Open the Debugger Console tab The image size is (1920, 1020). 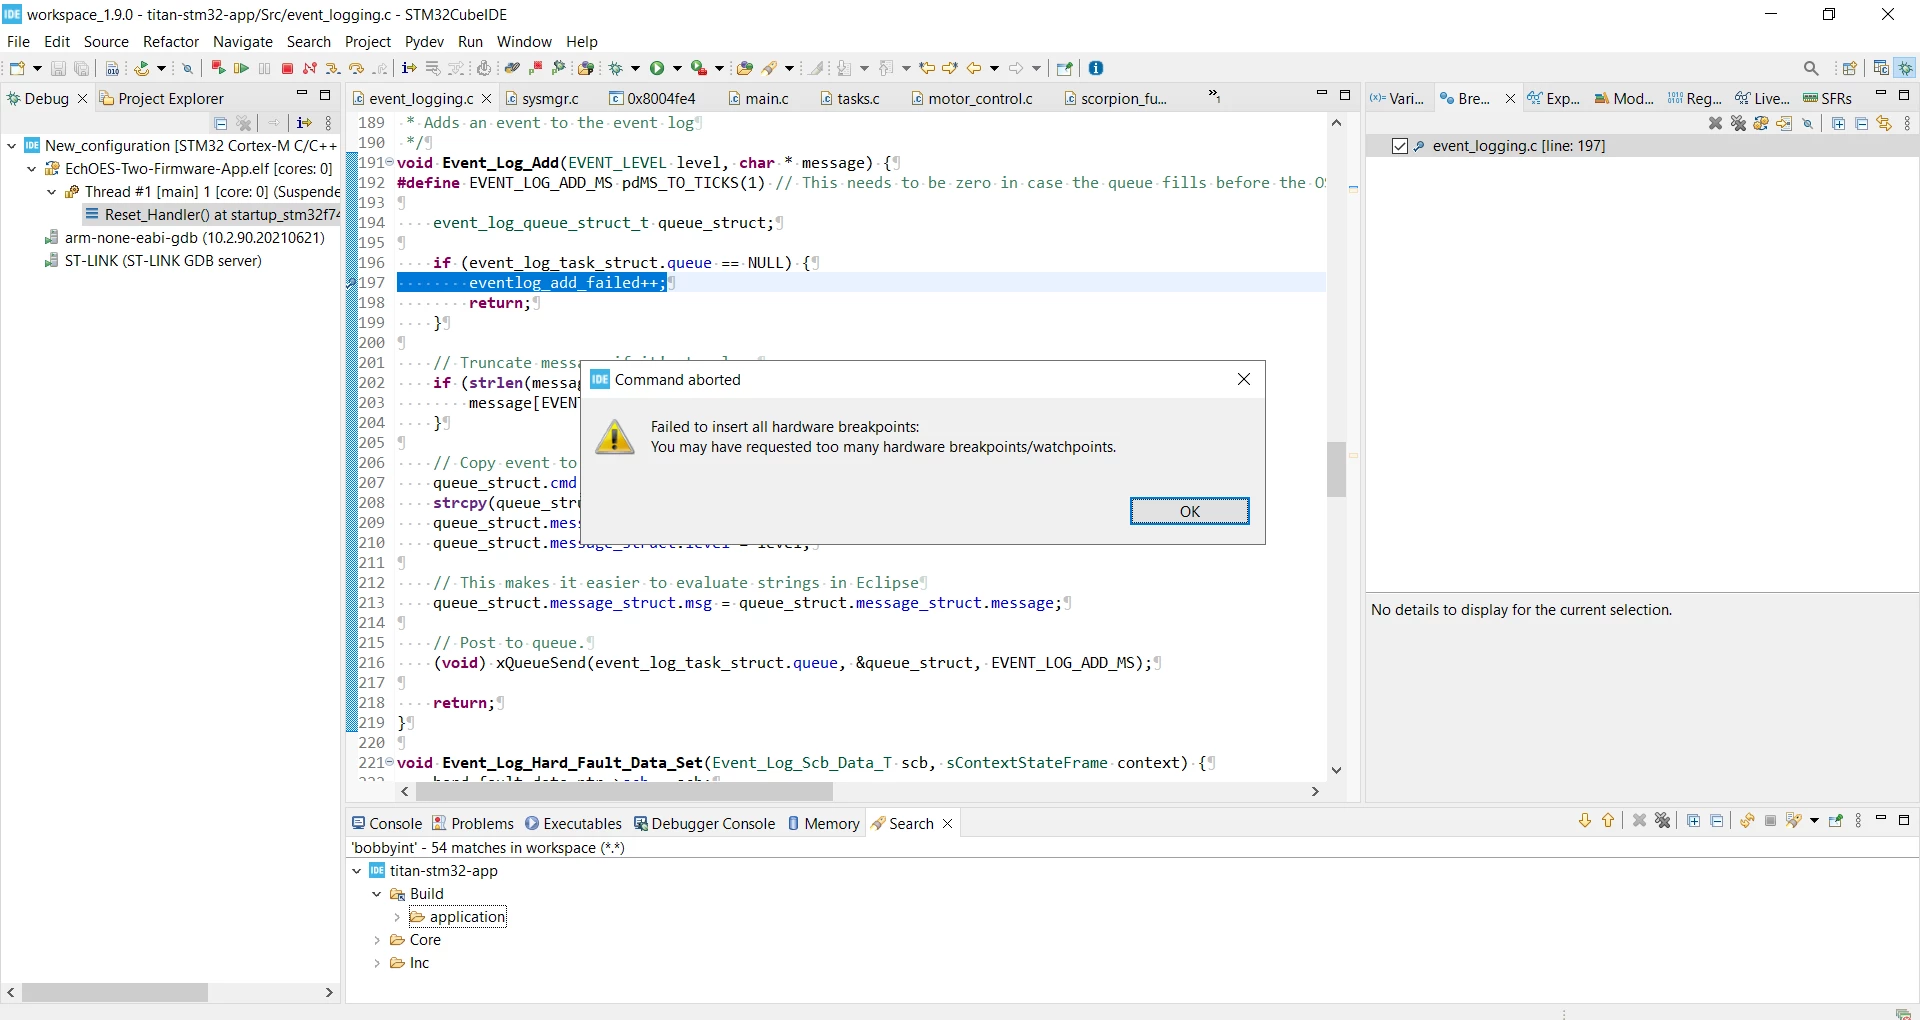click(705, 823)
